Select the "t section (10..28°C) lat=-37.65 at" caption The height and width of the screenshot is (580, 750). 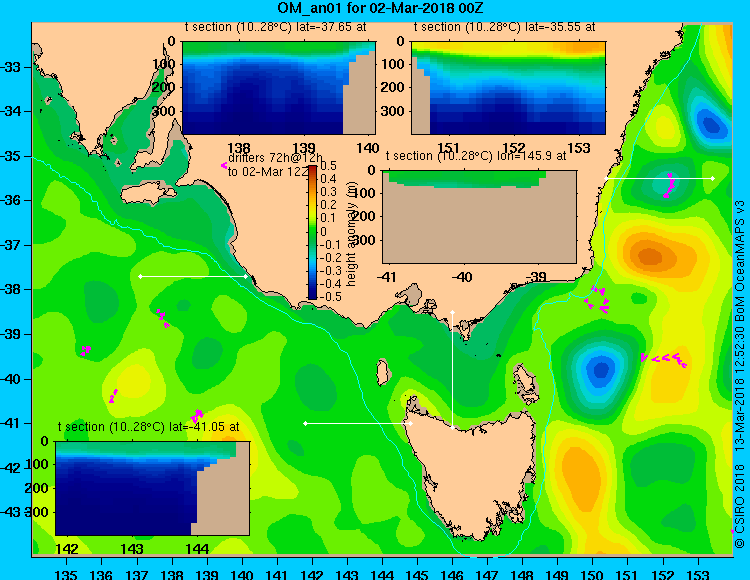276,27
